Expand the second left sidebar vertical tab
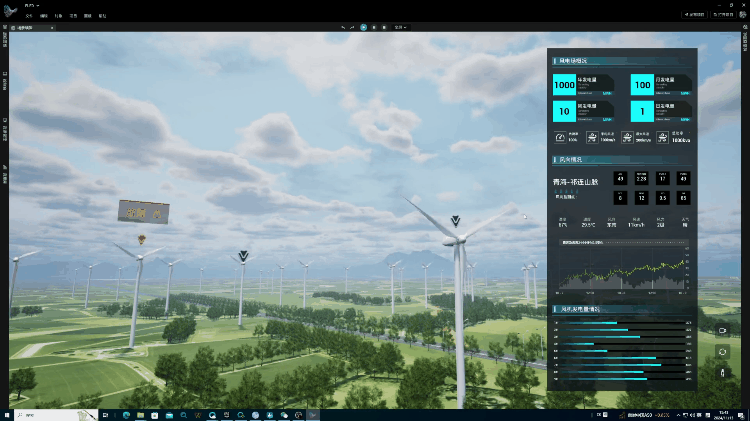Image resolution: width=750 pixels, height=421 pixels. point(5,84)
